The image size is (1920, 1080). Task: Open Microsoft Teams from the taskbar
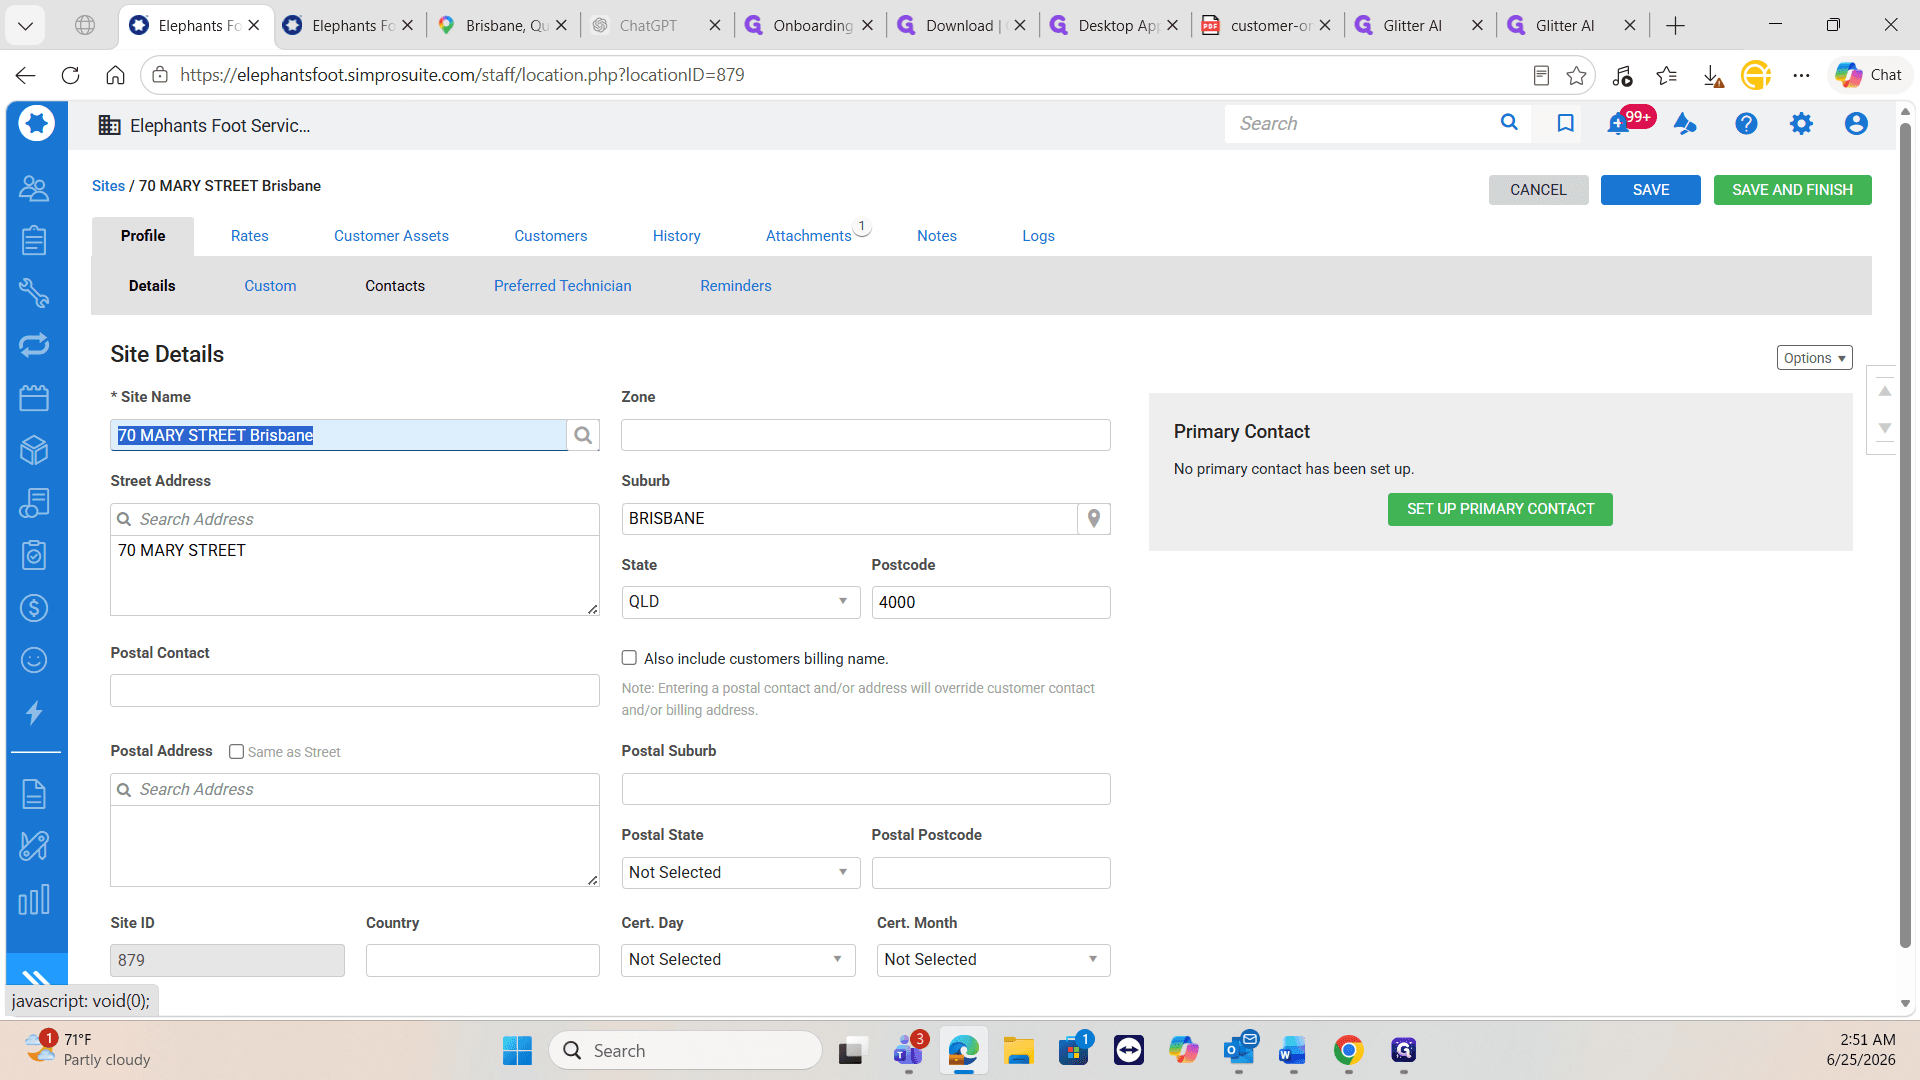908,1050
